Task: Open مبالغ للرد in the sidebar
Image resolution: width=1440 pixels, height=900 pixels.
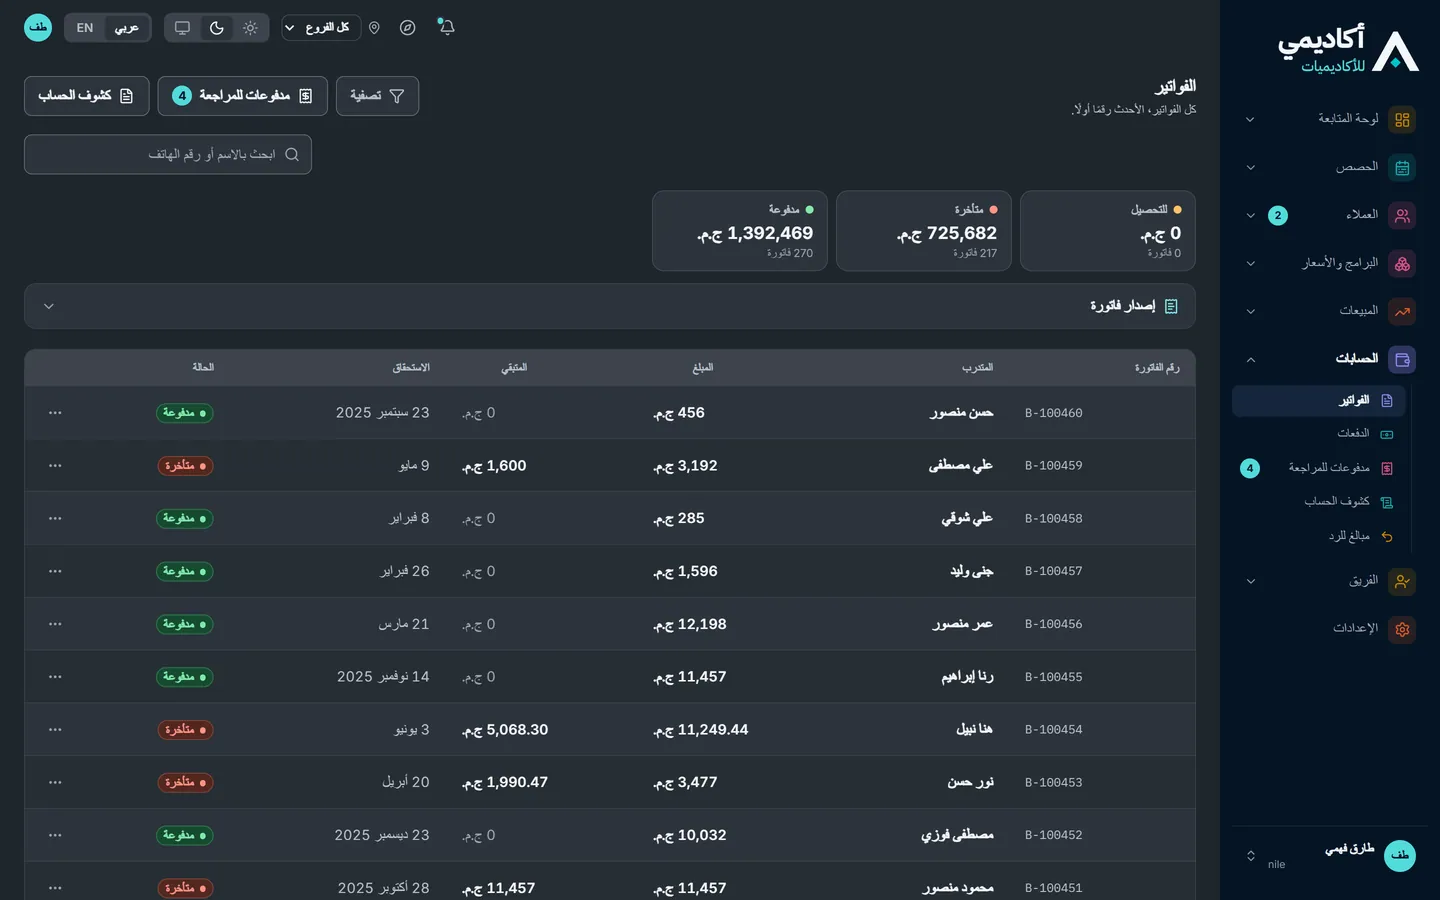Action: (1319, 536)
